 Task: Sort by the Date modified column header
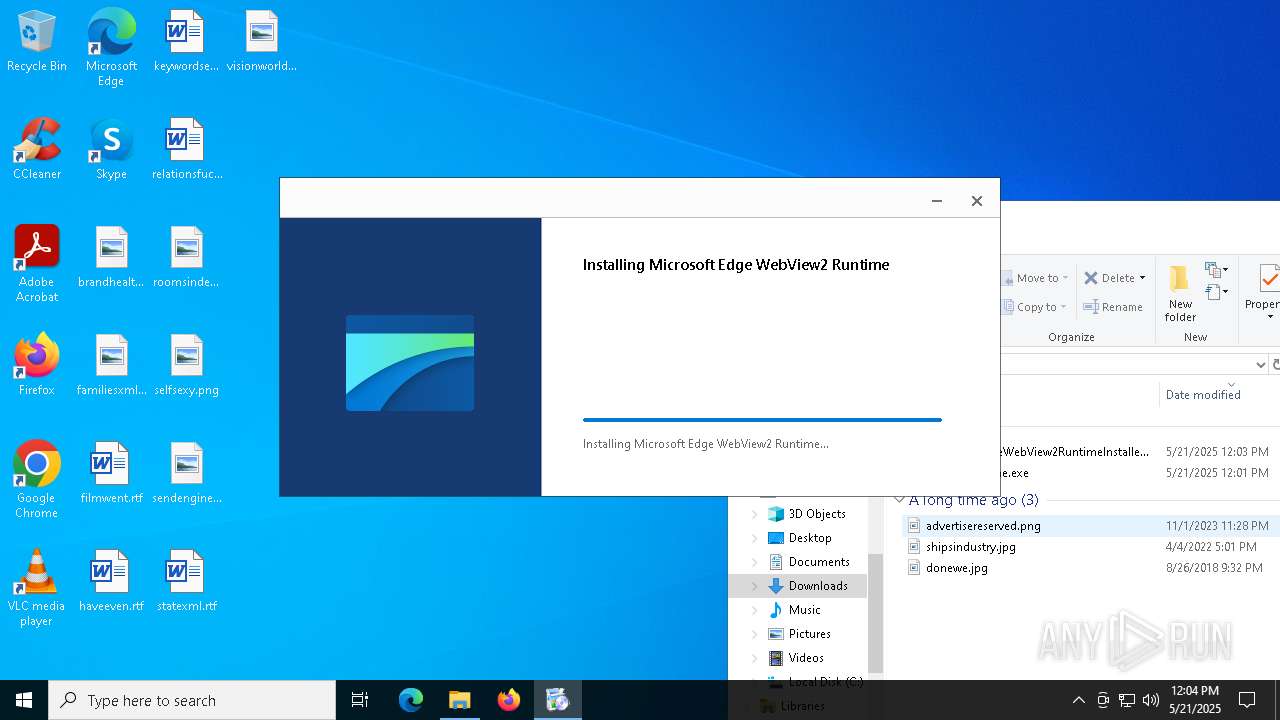coord(1203,395)
